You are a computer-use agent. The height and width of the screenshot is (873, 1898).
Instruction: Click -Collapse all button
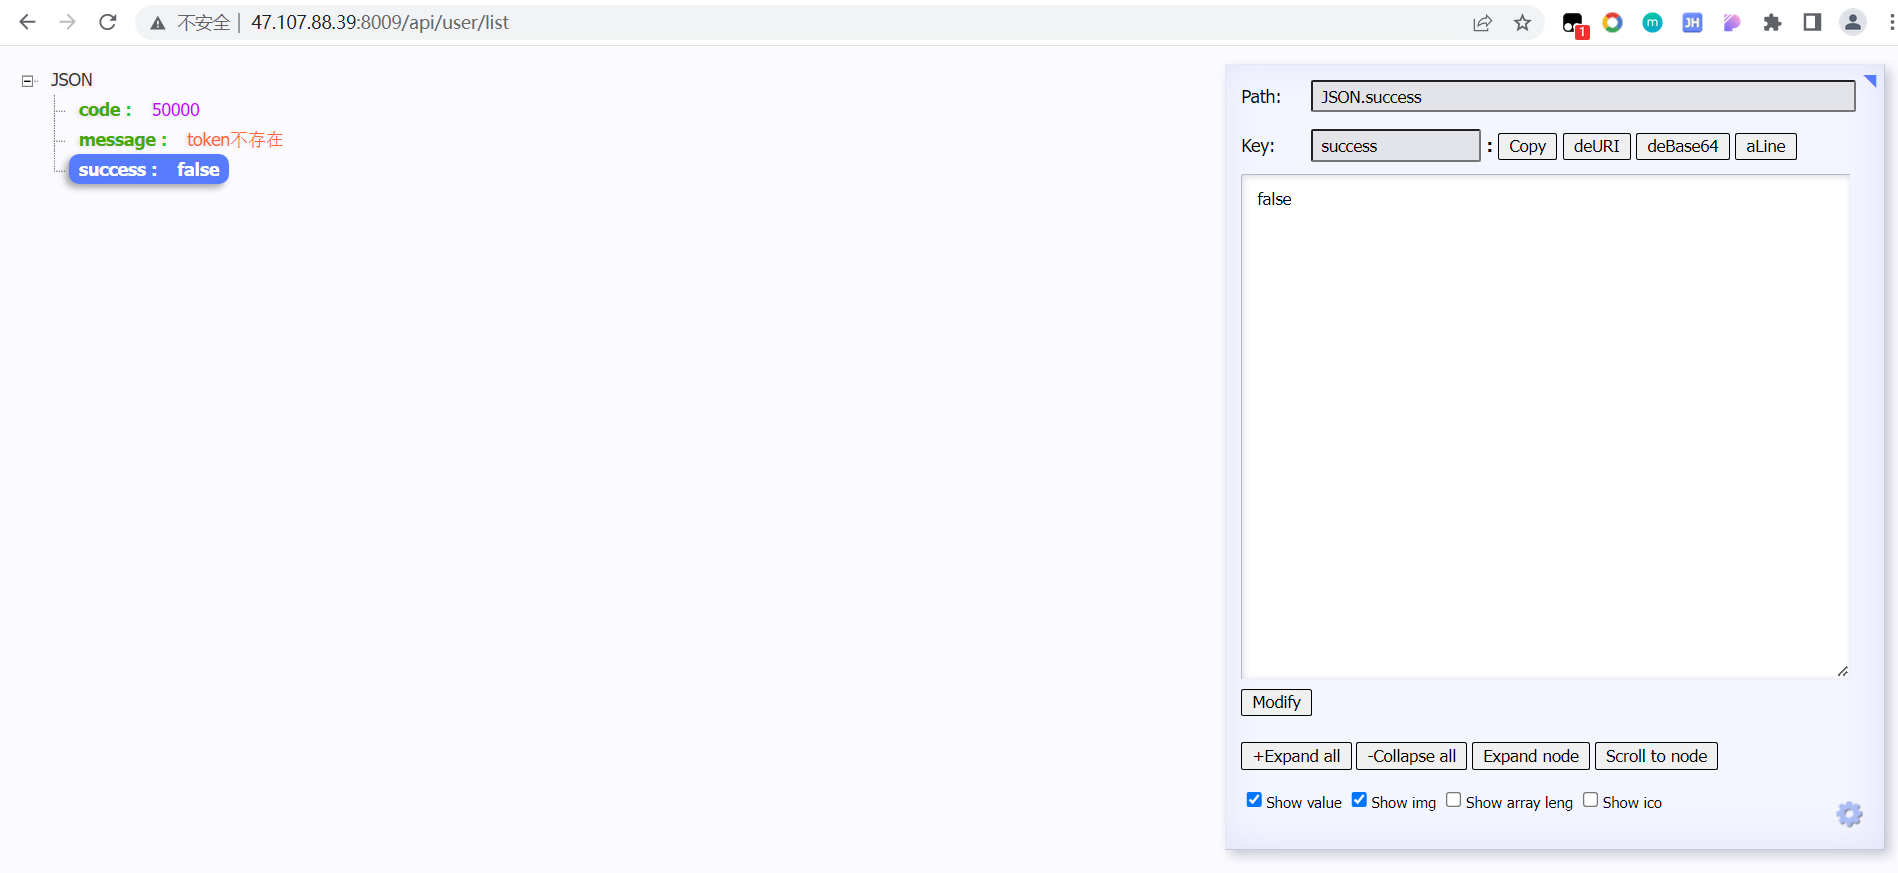click(1411, 756)
